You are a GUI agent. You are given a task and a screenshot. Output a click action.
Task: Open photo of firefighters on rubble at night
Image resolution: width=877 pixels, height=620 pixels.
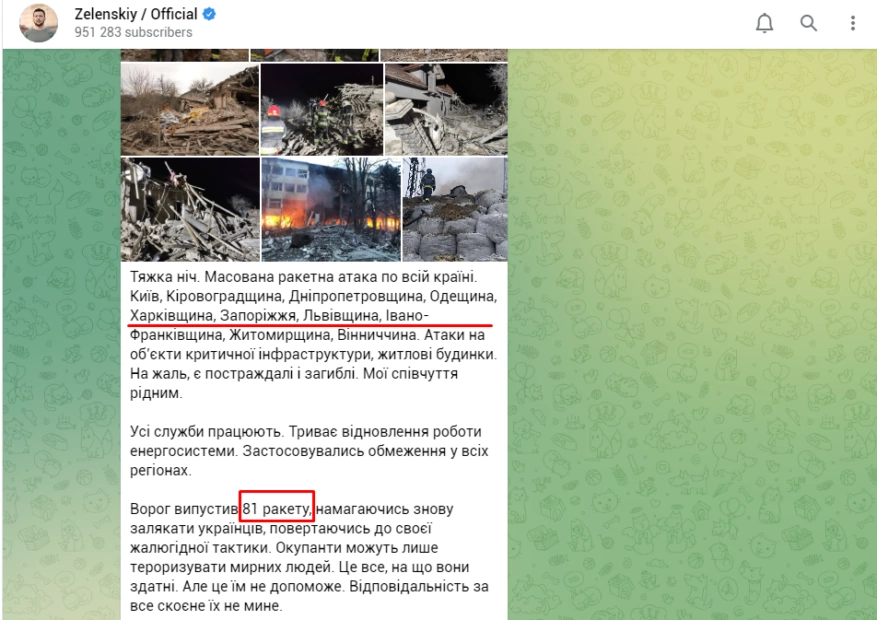[x=322, y=110]
